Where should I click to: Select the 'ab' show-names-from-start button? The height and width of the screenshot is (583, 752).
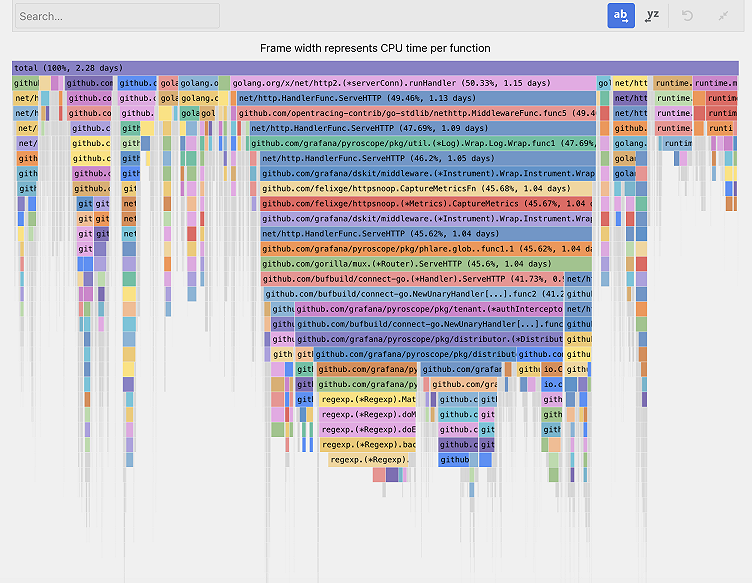tap(621, 15)
